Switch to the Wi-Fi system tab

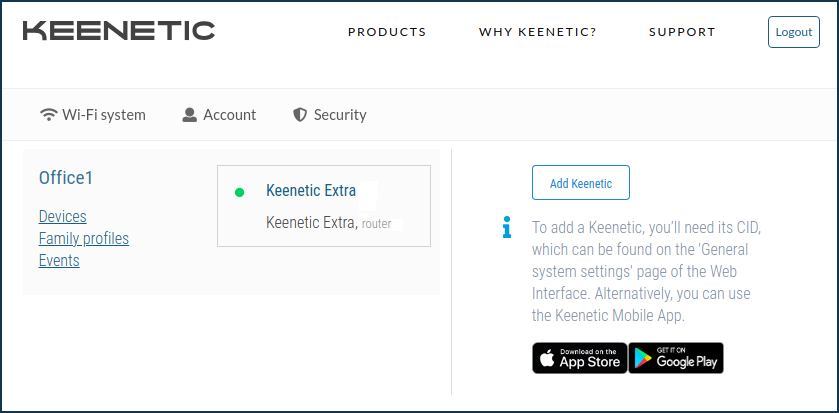93,114
